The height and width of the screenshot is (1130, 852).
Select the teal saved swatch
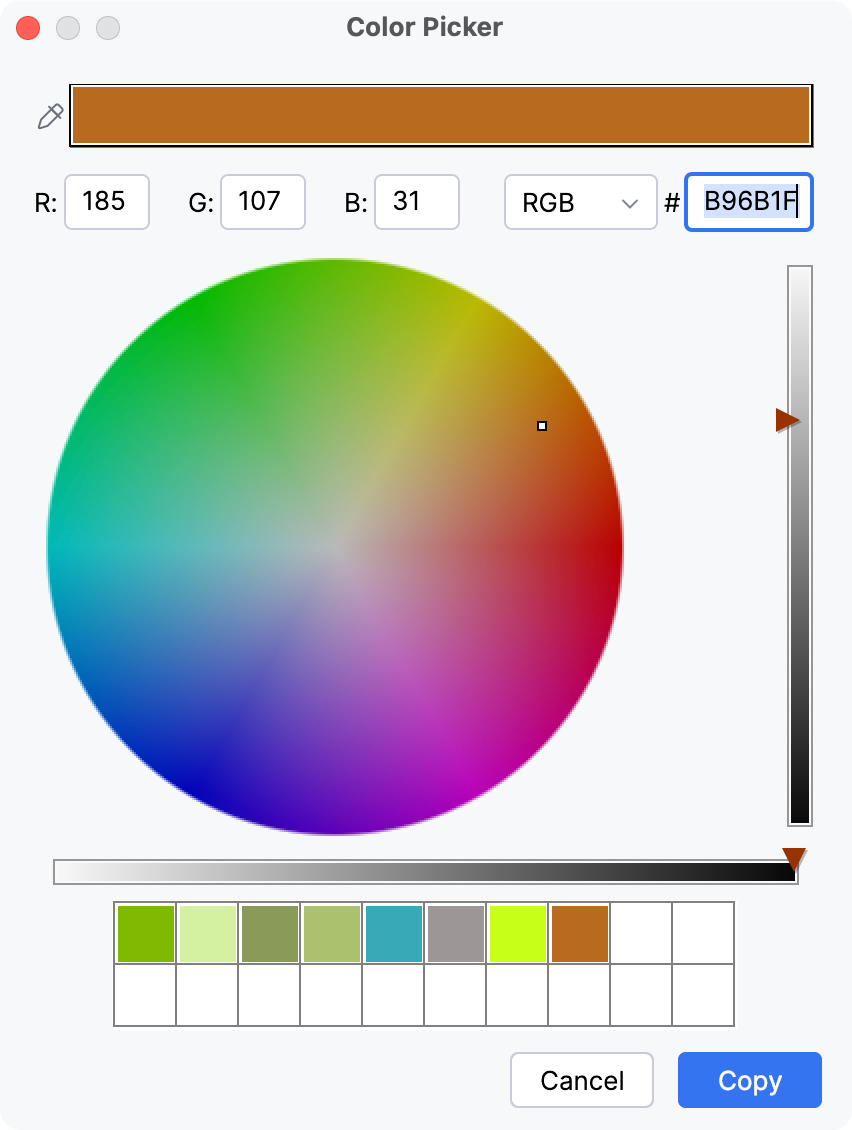[393, 933]
